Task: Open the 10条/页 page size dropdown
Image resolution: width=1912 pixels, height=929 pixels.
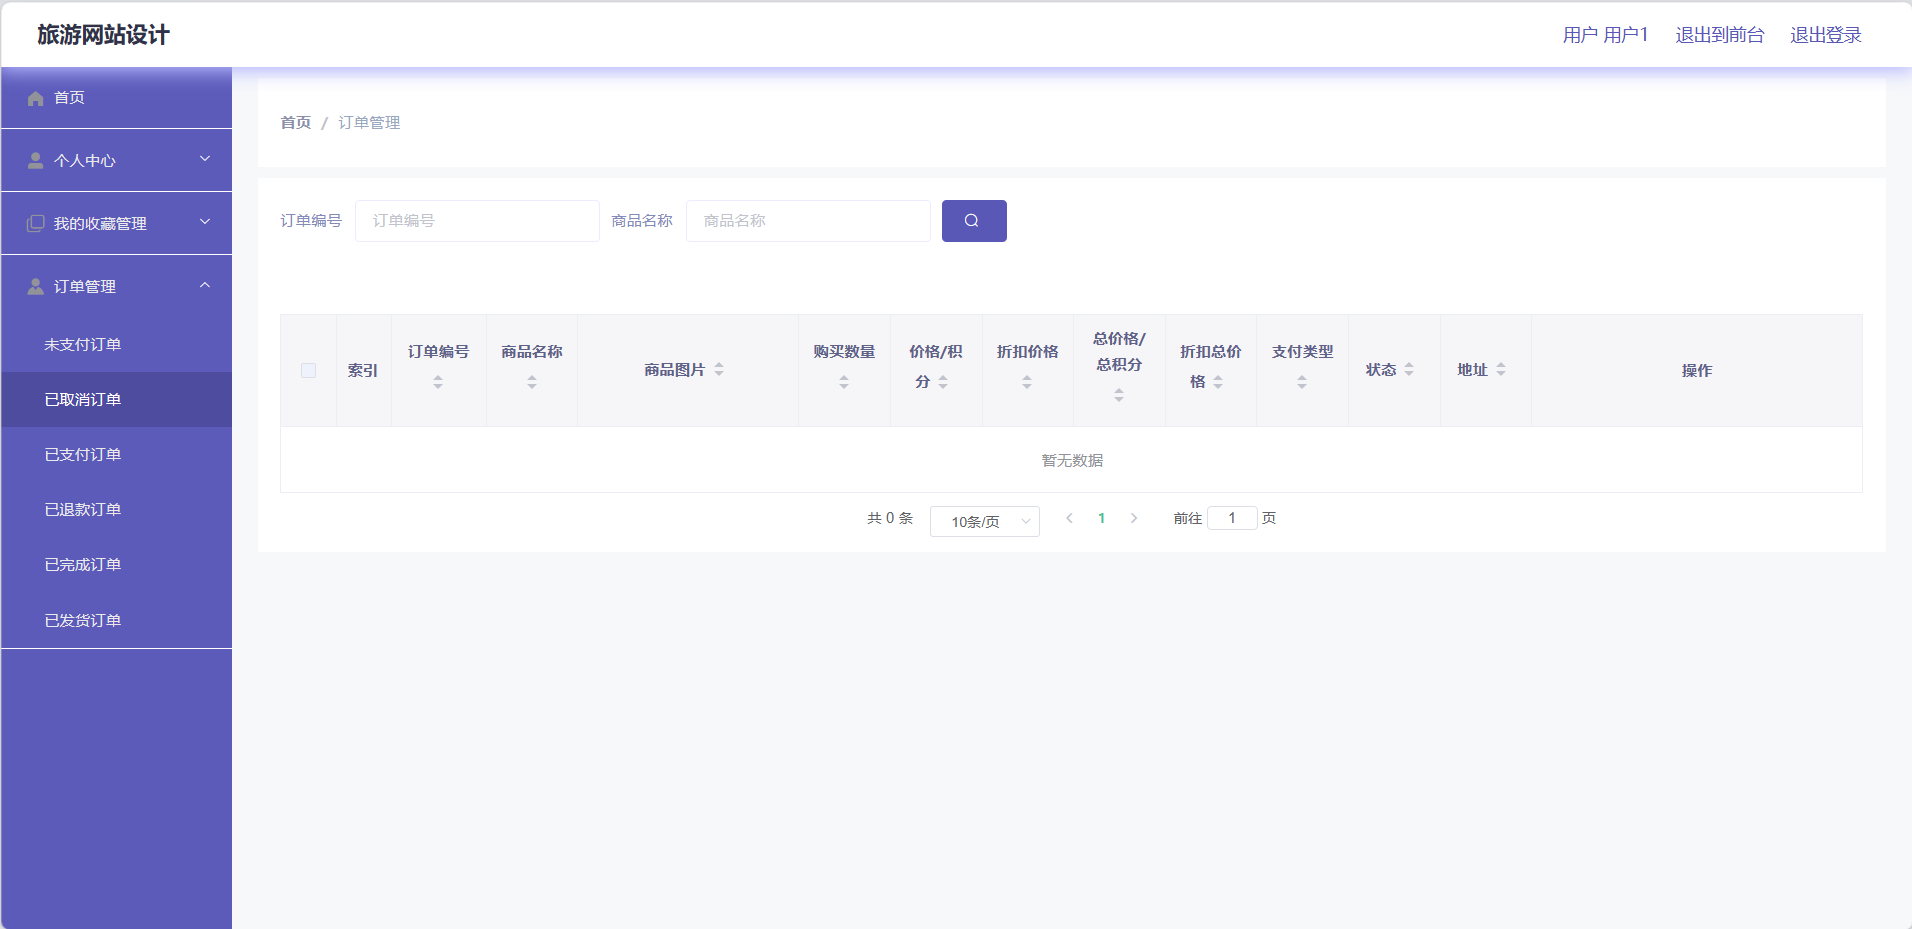Action: tap(984, 521)
